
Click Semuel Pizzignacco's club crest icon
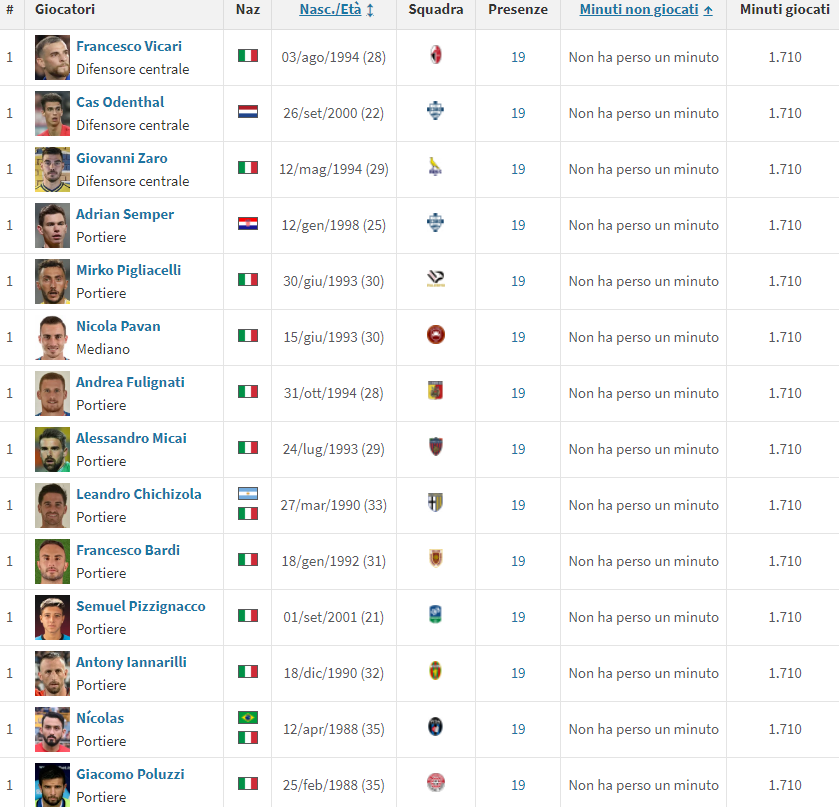pyautogui.click(x=435, y=615)
